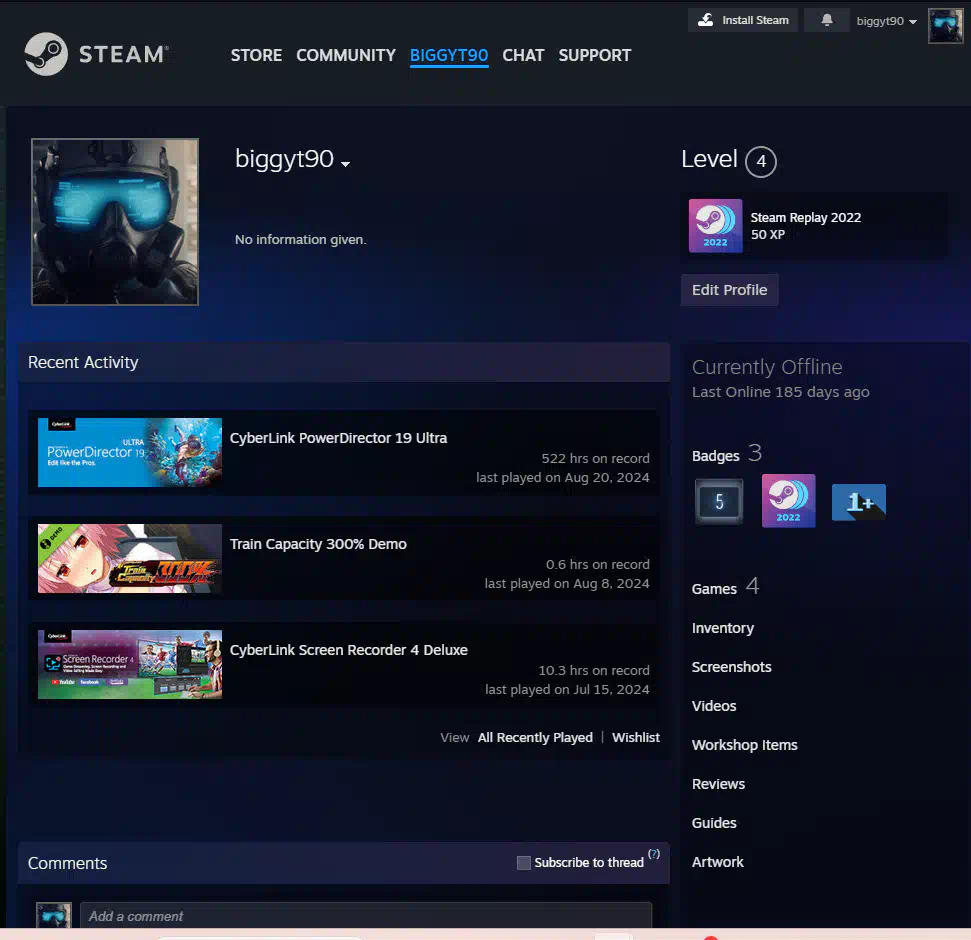Screen dimensions: 971x940
Task: Open the Train Capacity 300% Demo thumbnail
Action: 130,559
